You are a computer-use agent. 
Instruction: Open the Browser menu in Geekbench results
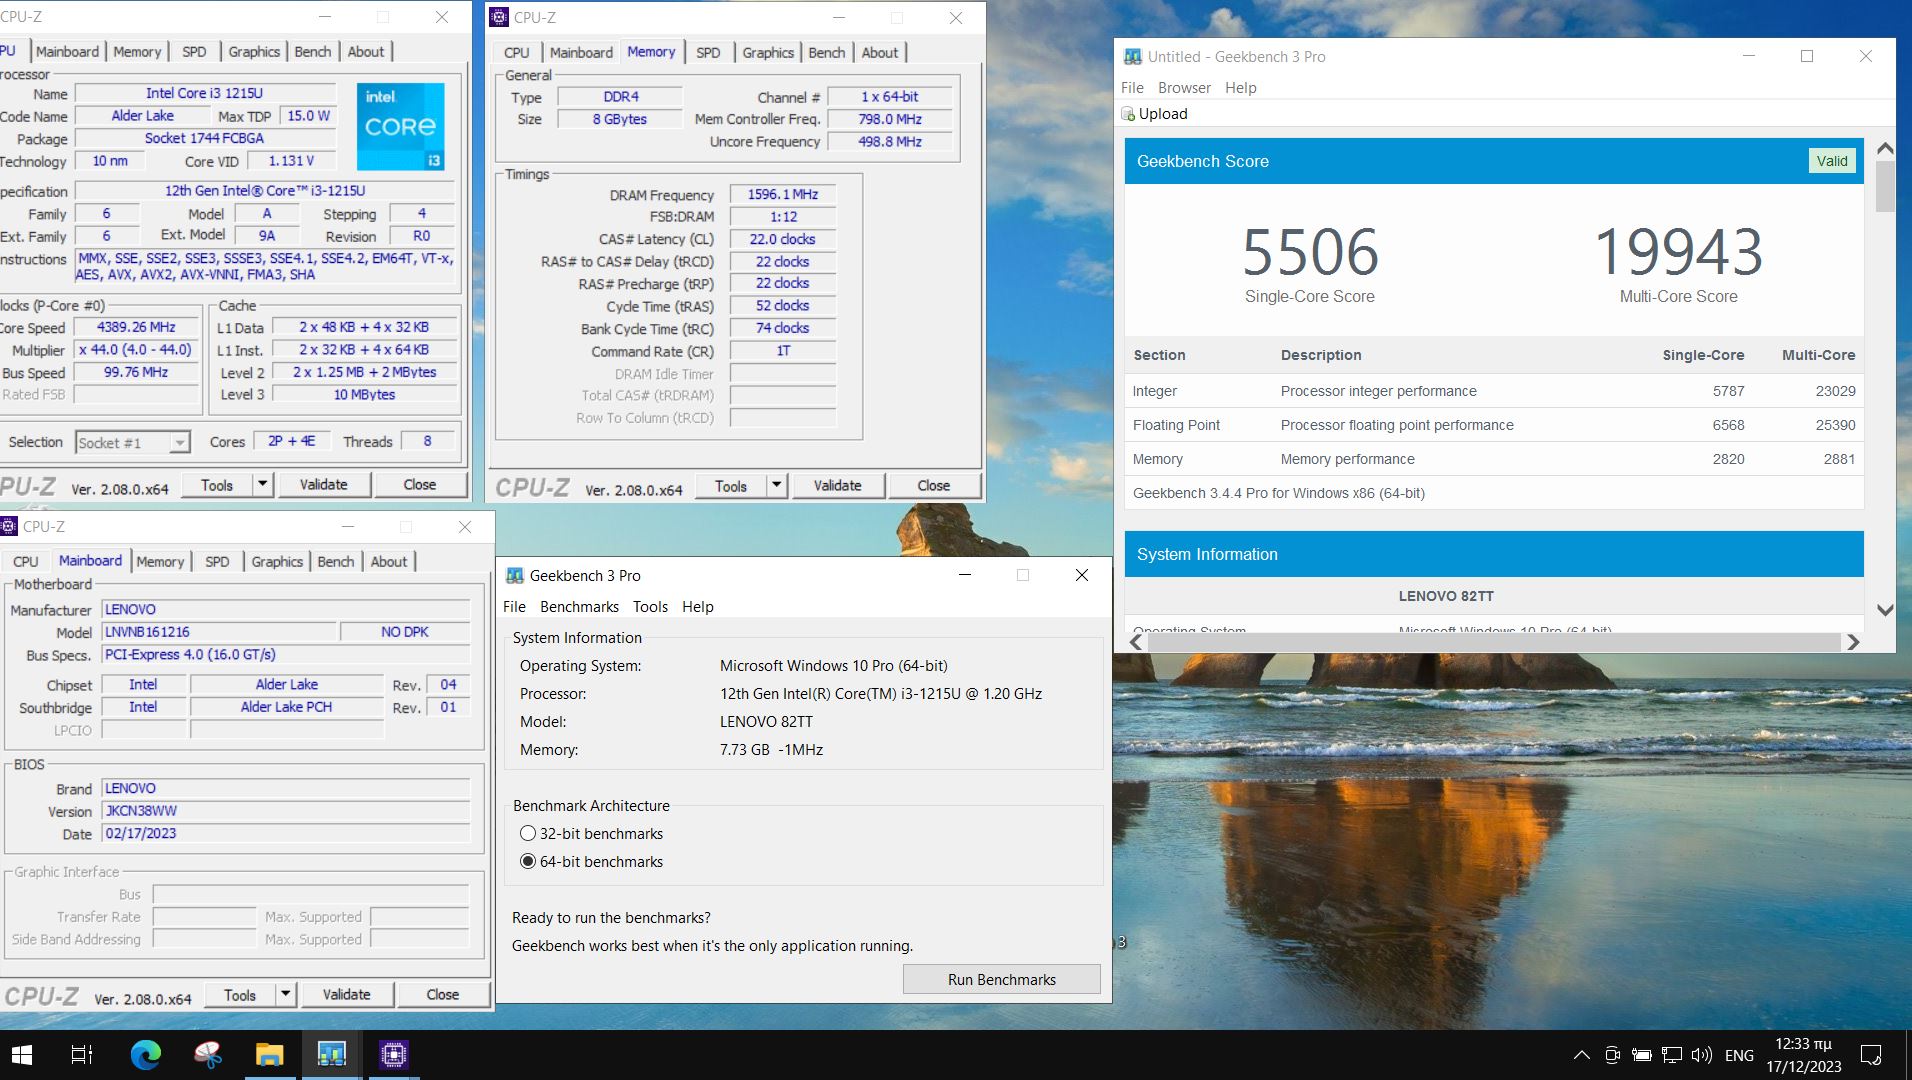[x=1184, y=88]
